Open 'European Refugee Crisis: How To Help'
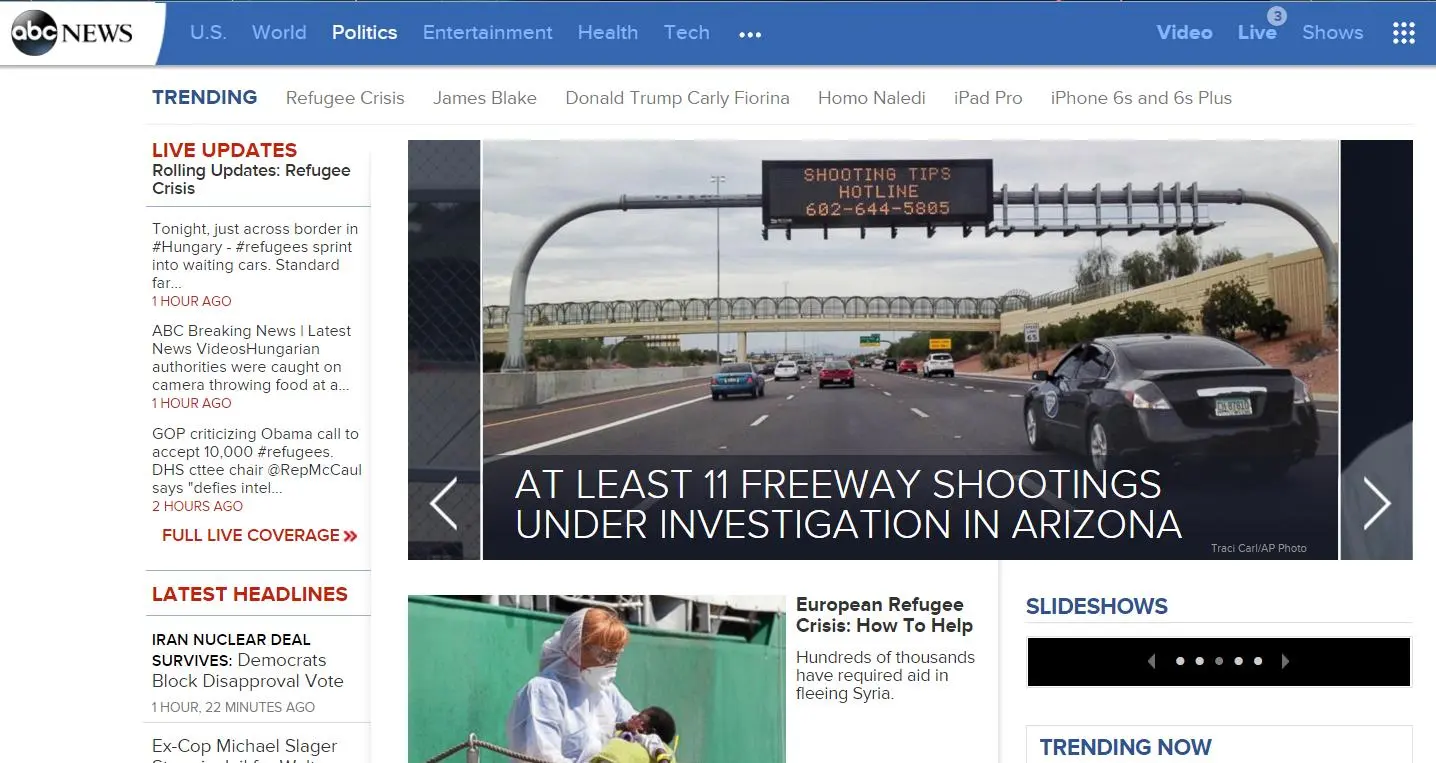This screenshot has height=763, width=1436. [879, 614]
